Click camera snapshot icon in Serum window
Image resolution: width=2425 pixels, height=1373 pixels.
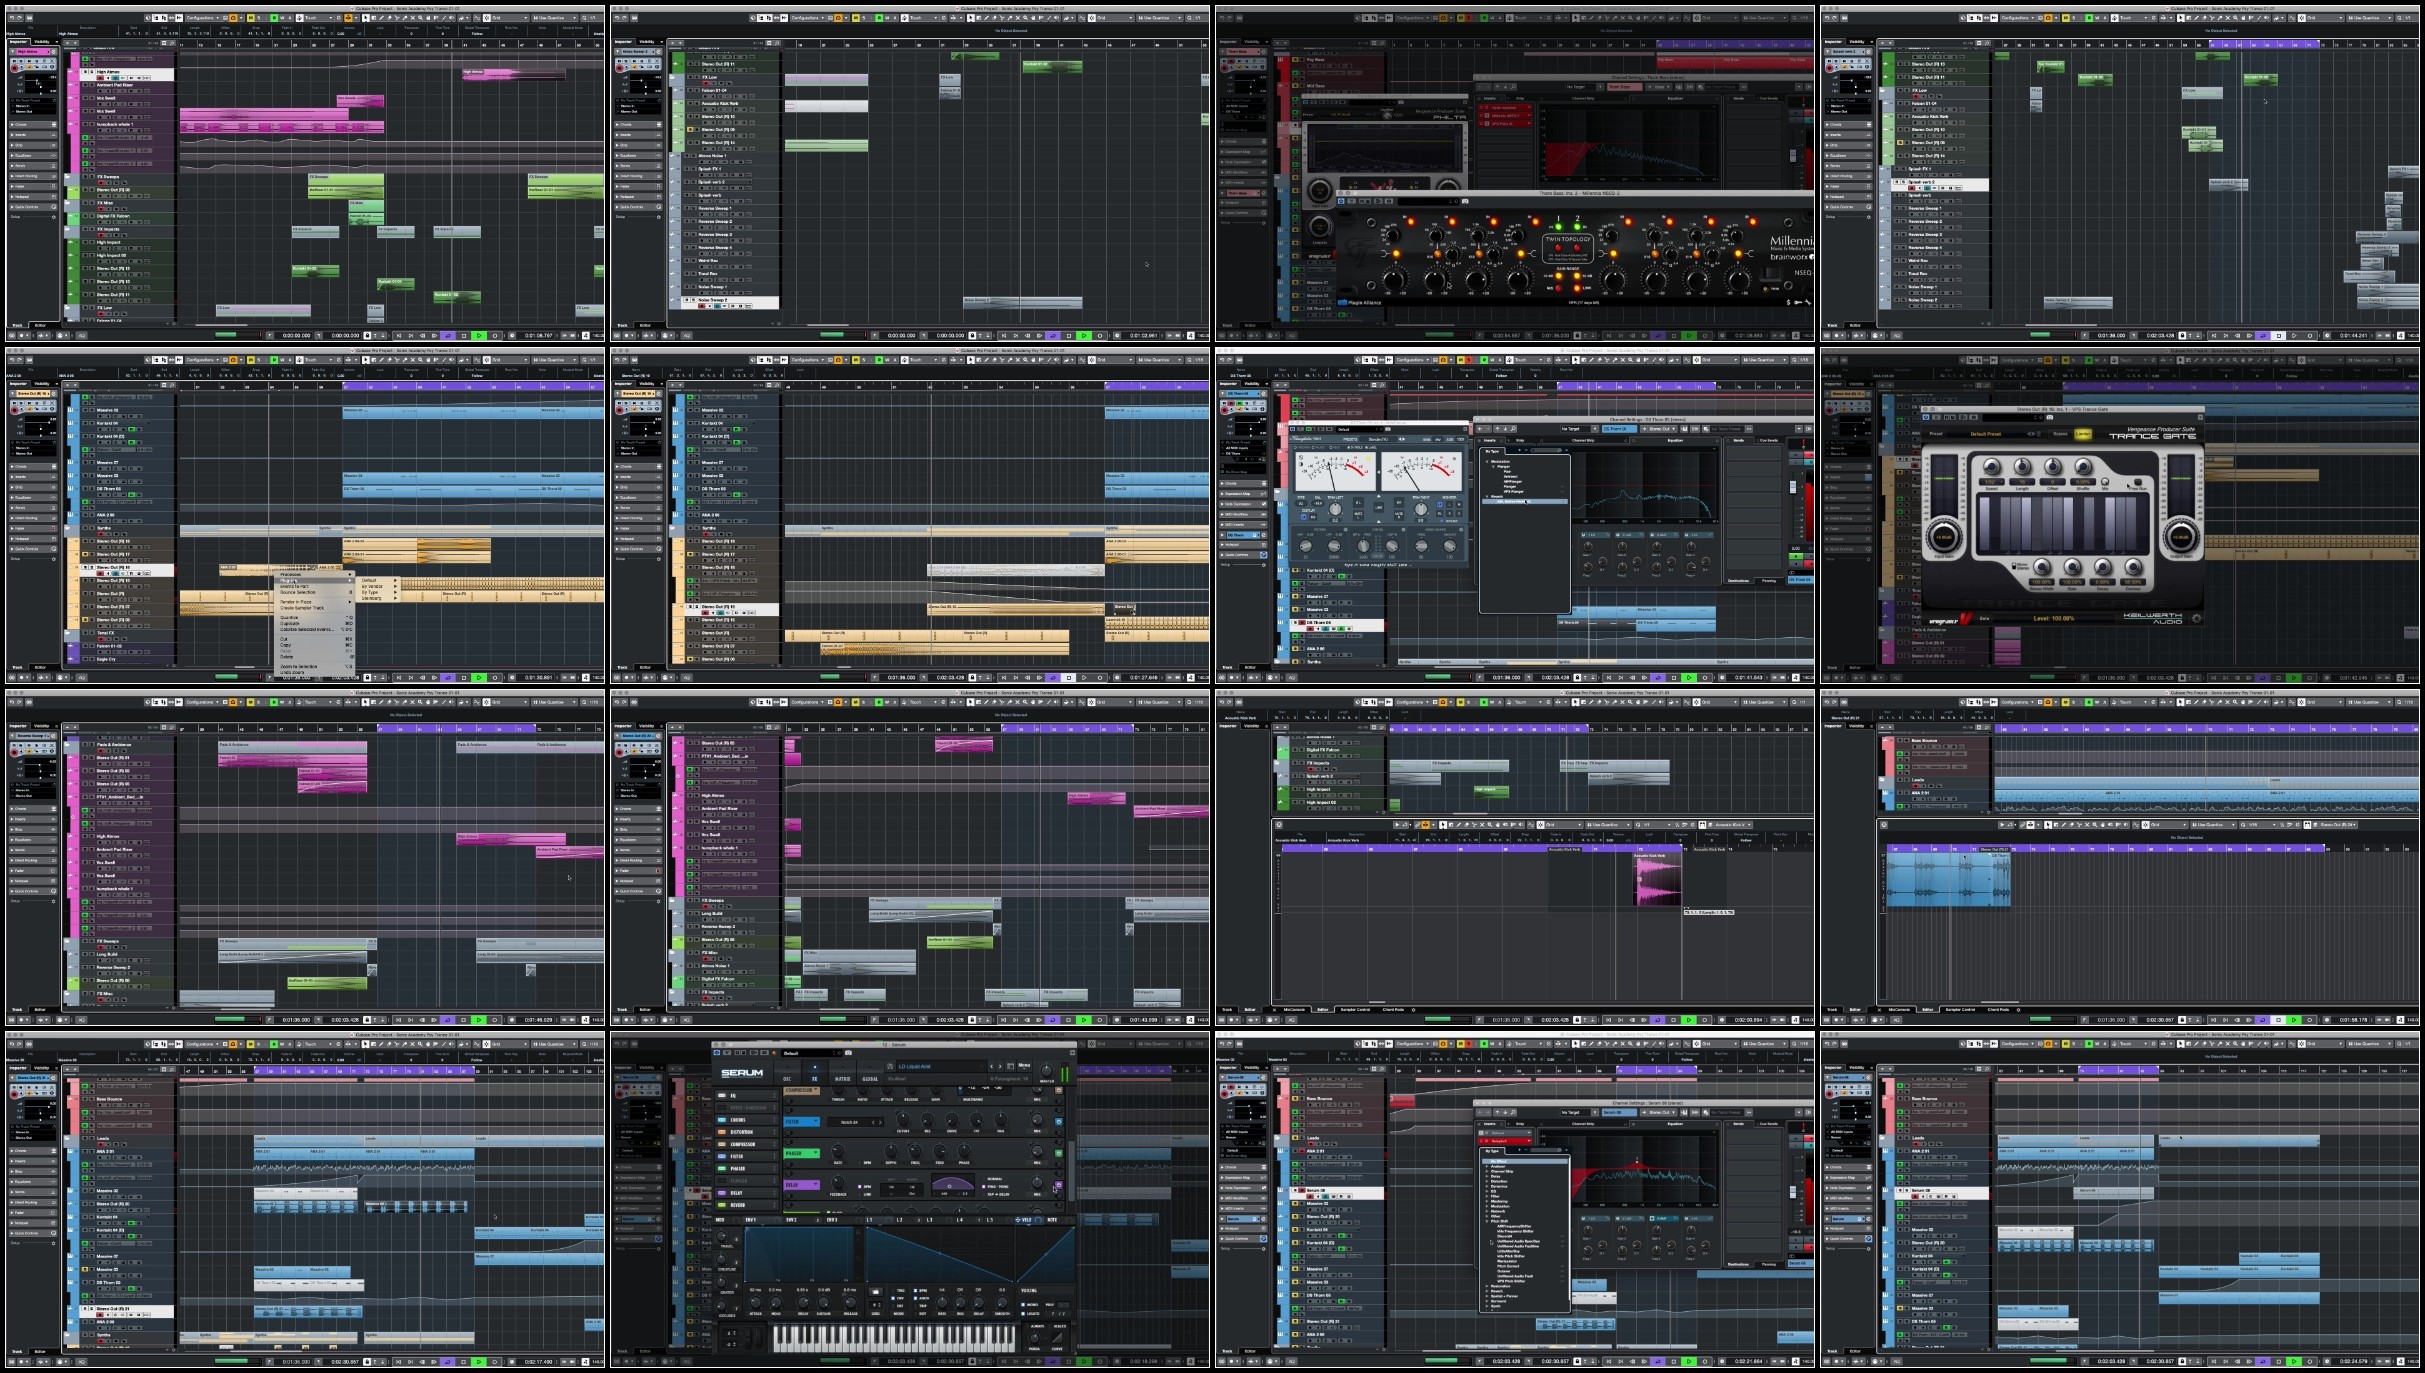point(848,1053)
